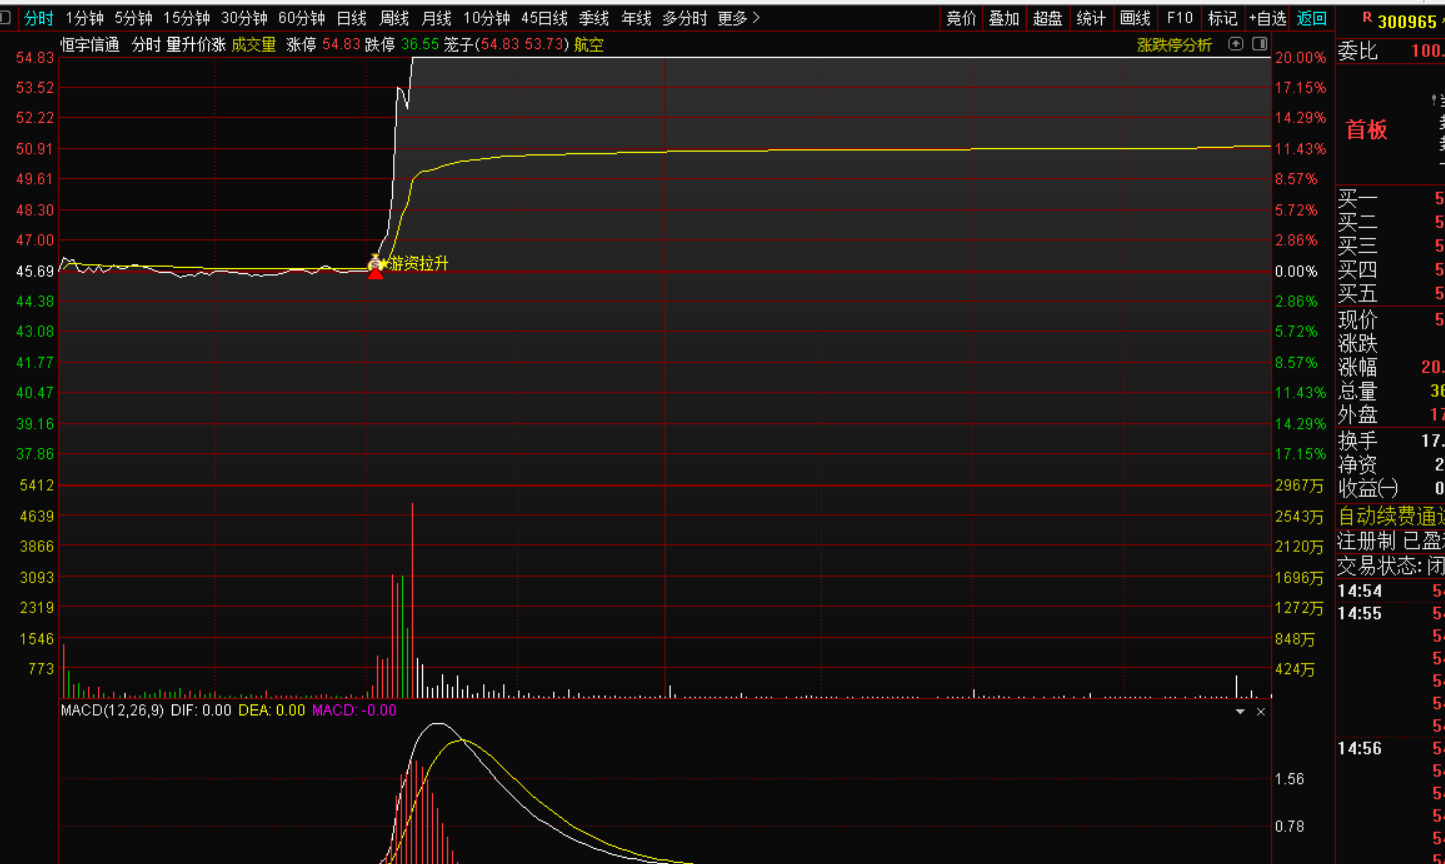The width and height of the screenshot is (1445, 864).
Task: Click the small square icon left of 分时
Action: coord(6,18)
